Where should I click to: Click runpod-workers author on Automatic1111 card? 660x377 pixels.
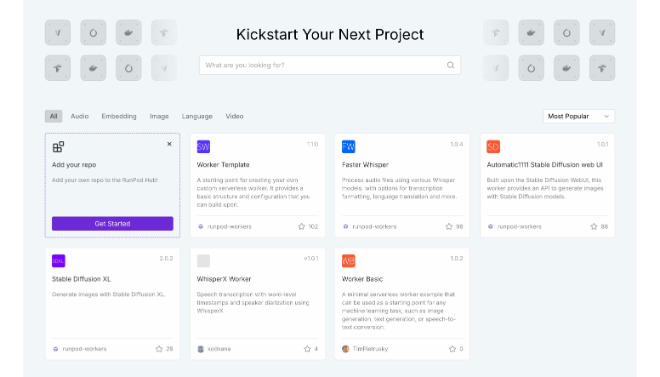pyautogui.click(x=519, y=226)
